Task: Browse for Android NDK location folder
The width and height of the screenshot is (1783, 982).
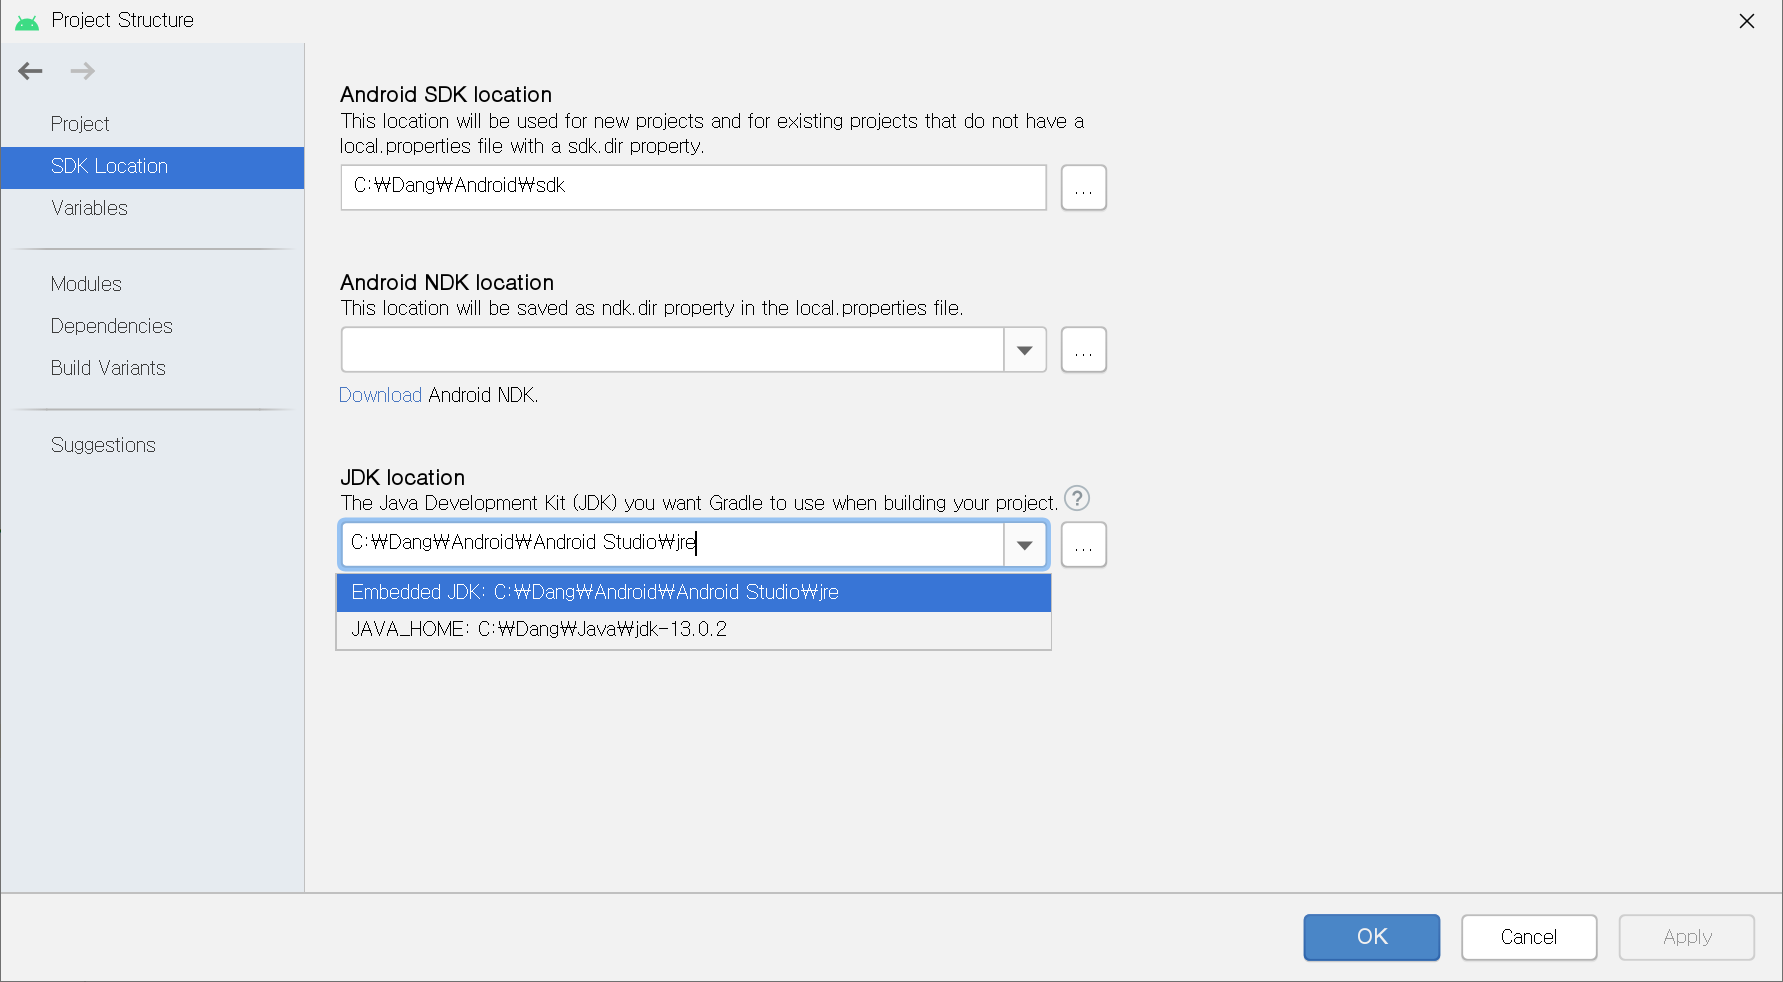Action: 1083,350
